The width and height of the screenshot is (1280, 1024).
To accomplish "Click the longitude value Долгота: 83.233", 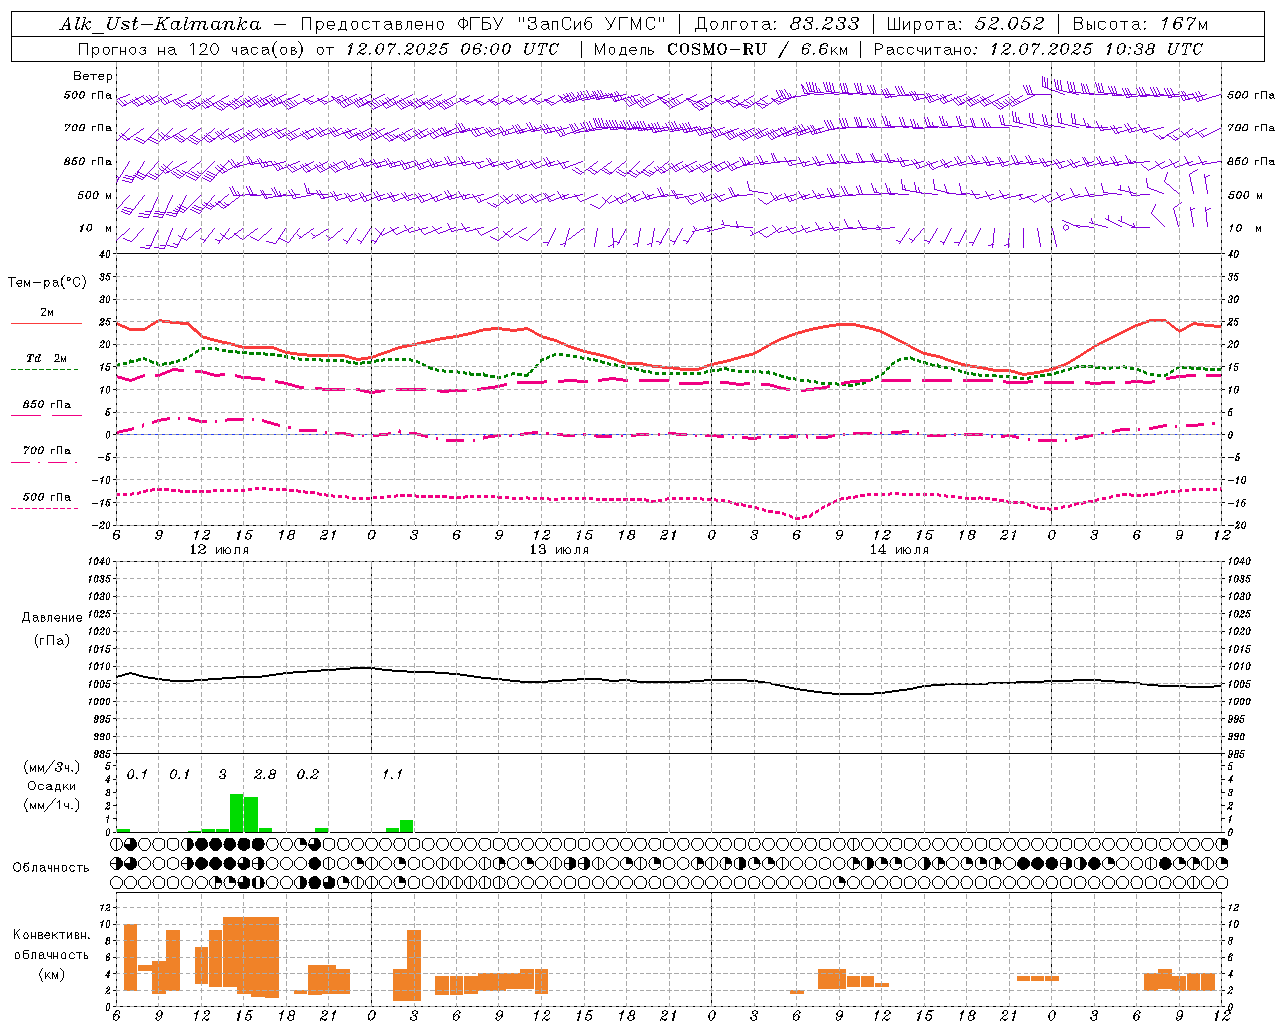I will 777,24.
